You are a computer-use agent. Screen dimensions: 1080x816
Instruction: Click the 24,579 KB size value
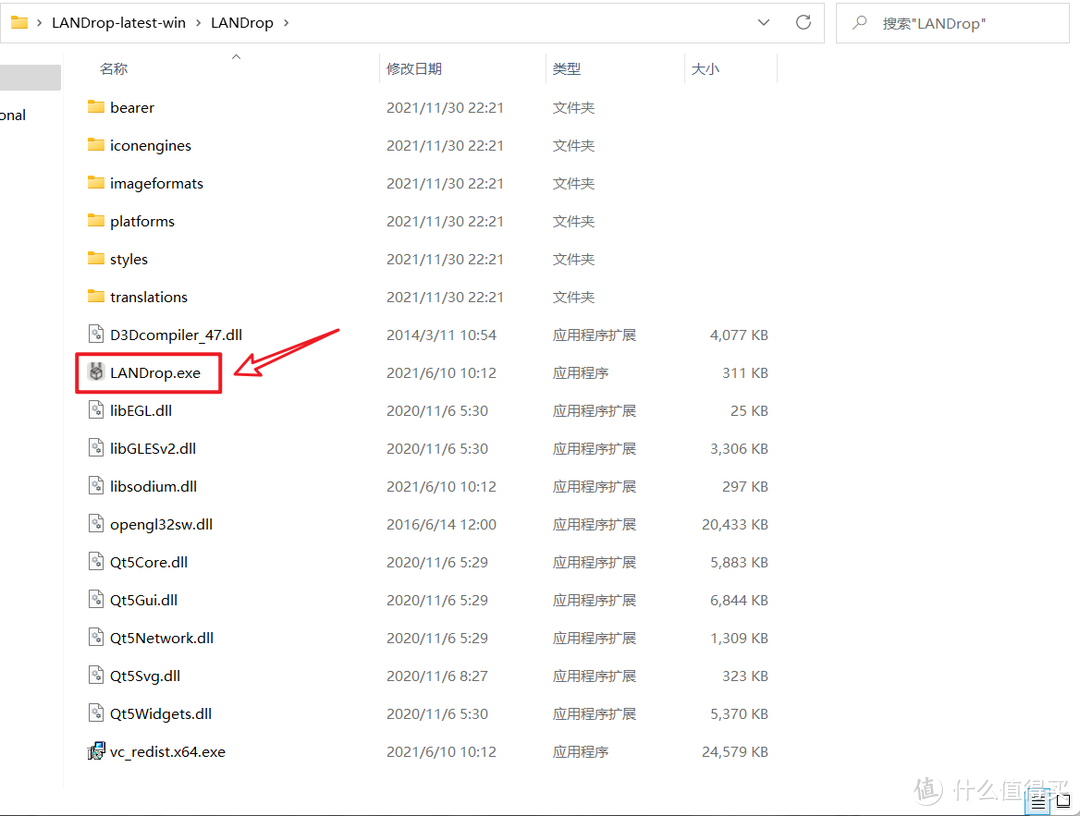point(735,751)
